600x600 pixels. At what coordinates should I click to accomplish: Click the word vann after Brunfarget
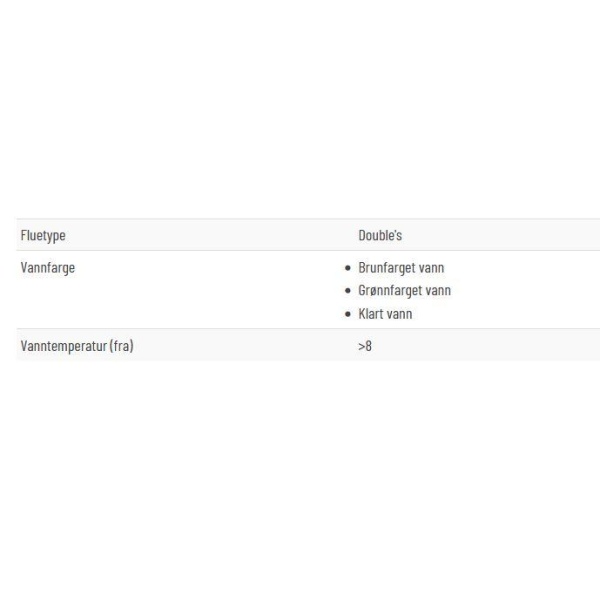coord(431,269)
